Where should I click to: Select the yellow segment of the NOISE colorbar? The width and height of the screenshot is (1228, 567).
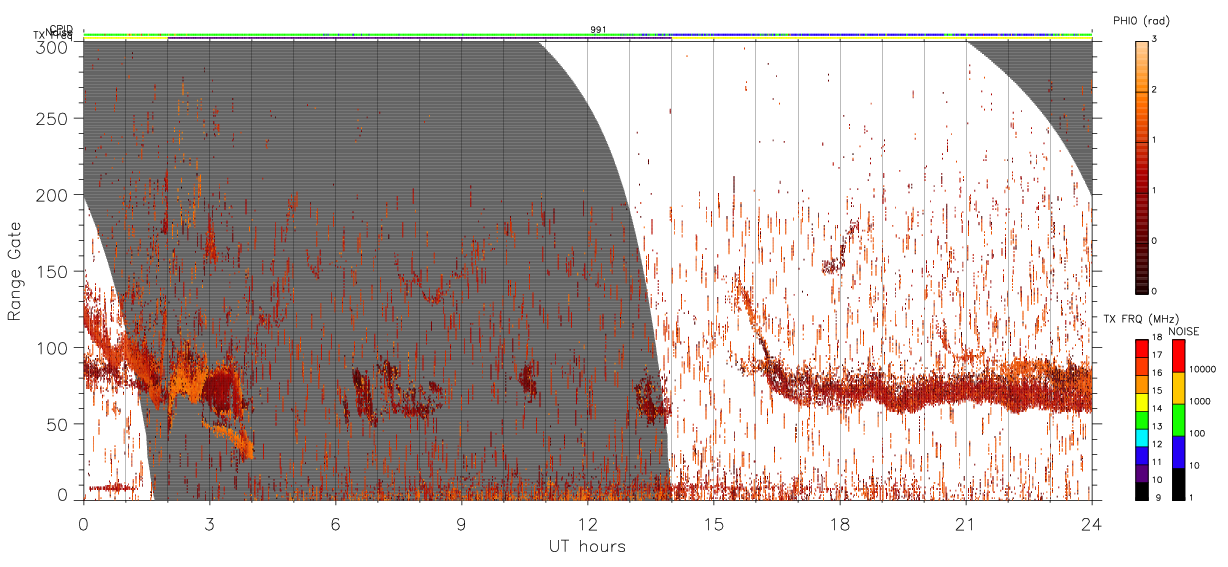pyautogui.click(x=1177, y=388)
